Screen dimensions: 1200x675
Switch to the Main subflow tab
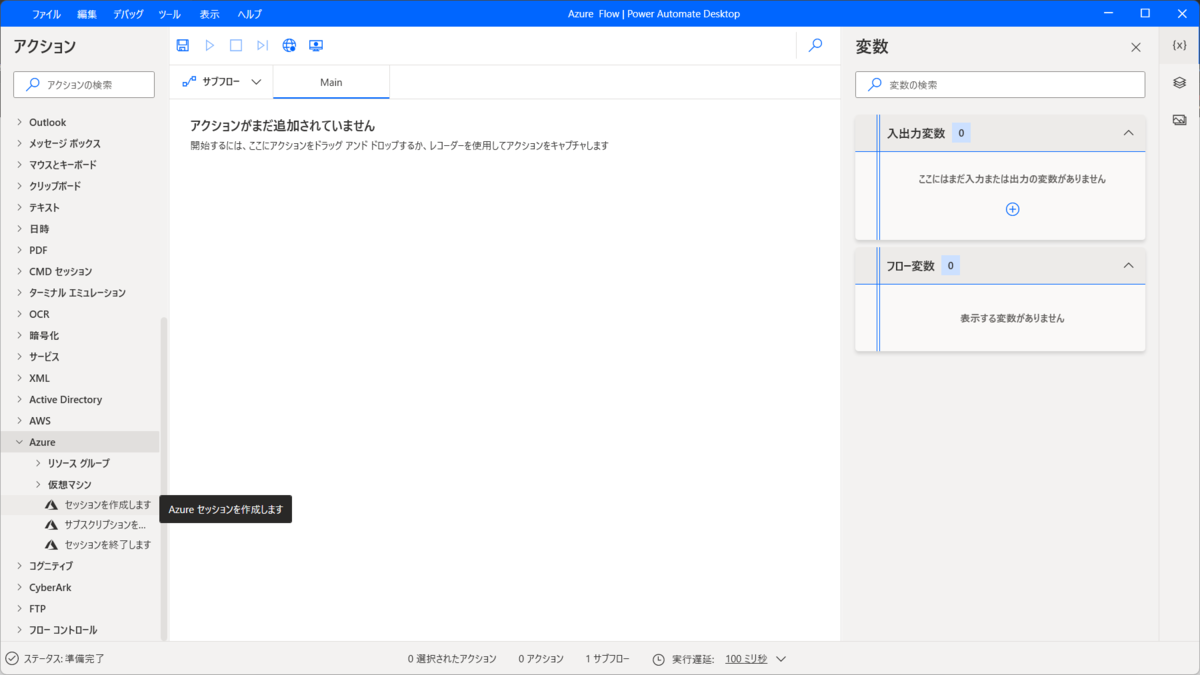(x=331, y=82)
